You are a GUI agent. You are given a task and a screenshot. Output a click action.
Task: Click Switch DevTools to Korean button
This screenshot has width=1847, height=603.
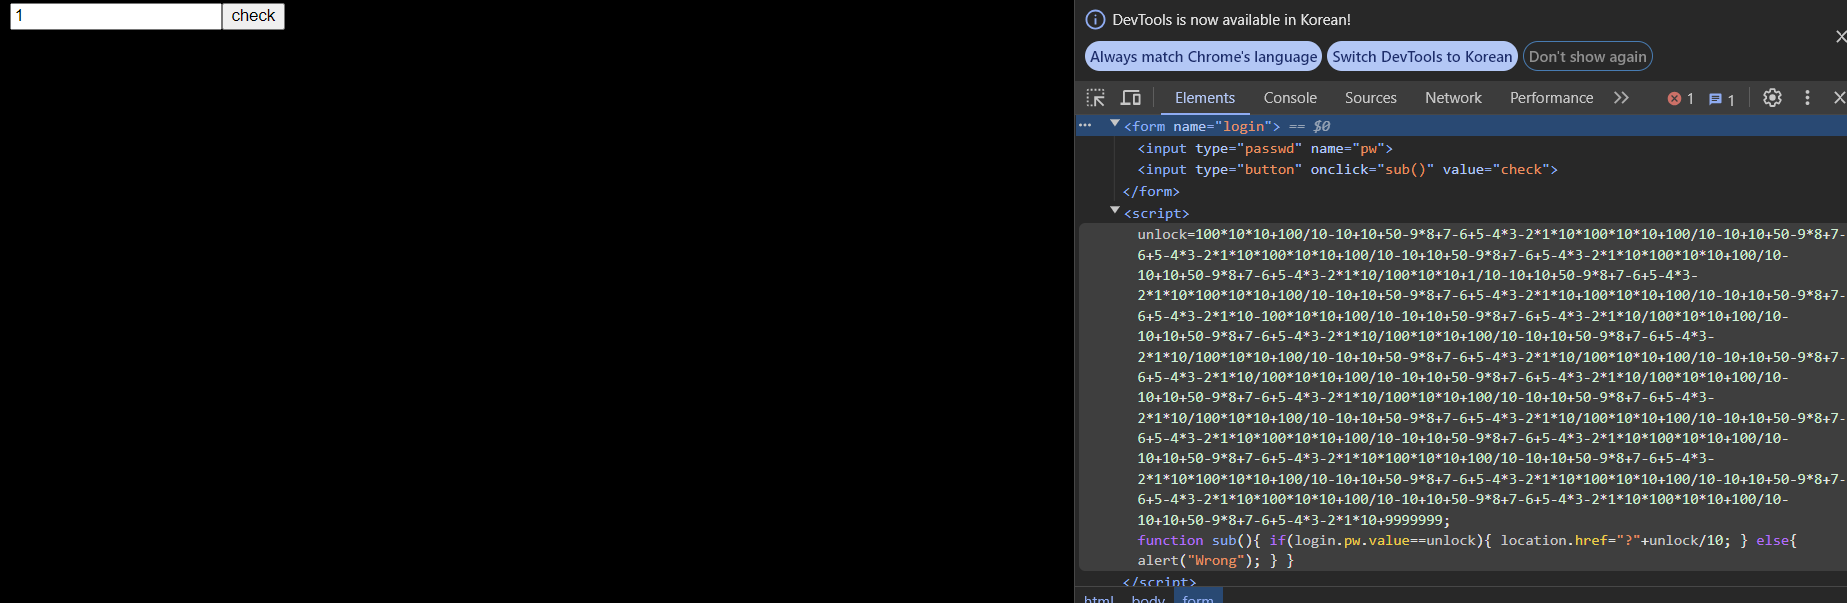coord(1422,57)
